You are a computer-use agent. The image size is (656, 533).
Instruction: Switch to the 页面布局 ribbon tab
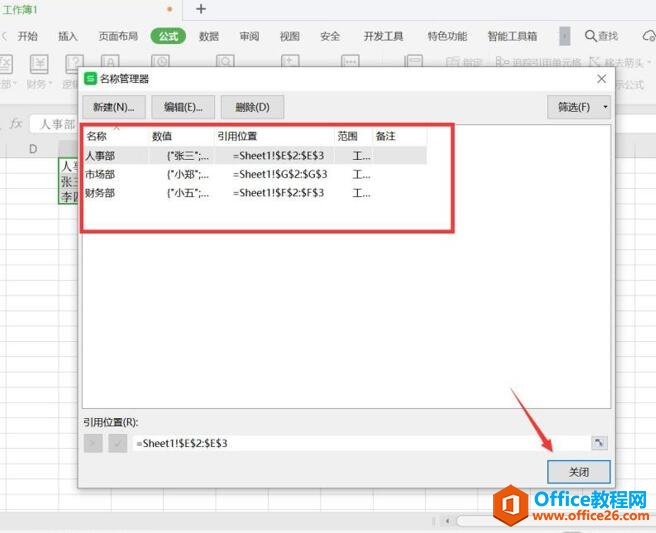click(118, 36)
